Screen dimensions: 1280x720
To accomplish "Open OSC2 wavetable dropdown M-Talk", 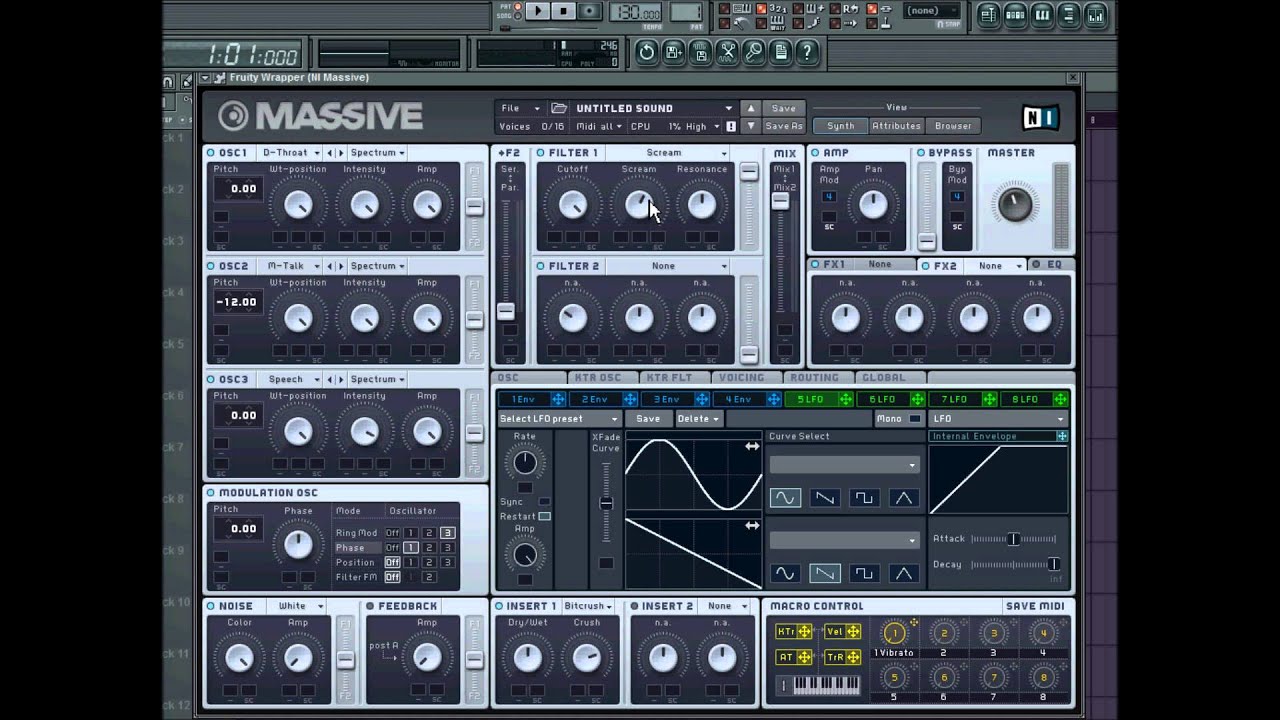I will click(290, 266).
